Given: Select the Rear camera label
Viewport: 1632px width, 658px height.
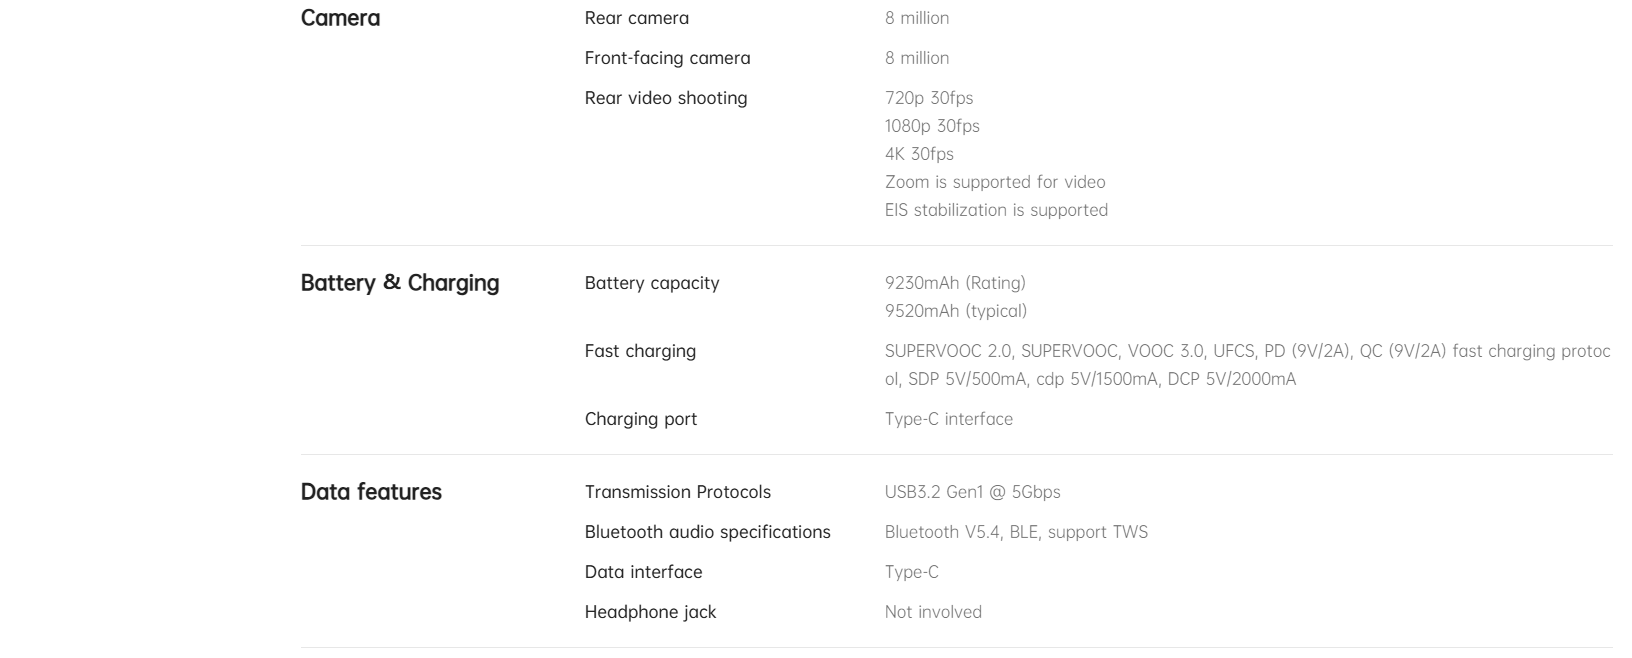Looking at the screenshot, I should pos(636,18).
